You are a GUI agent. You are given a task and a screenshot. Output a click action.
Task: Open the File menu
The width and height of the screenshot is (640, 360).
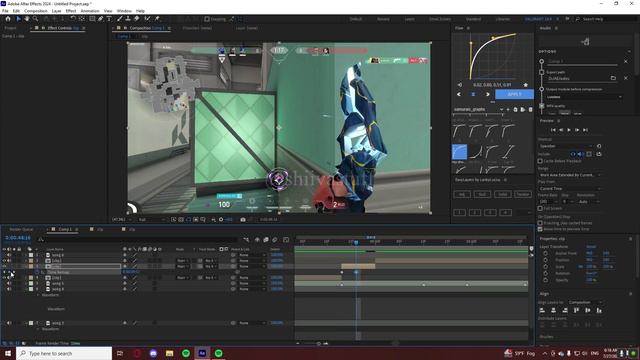point(5,11)
